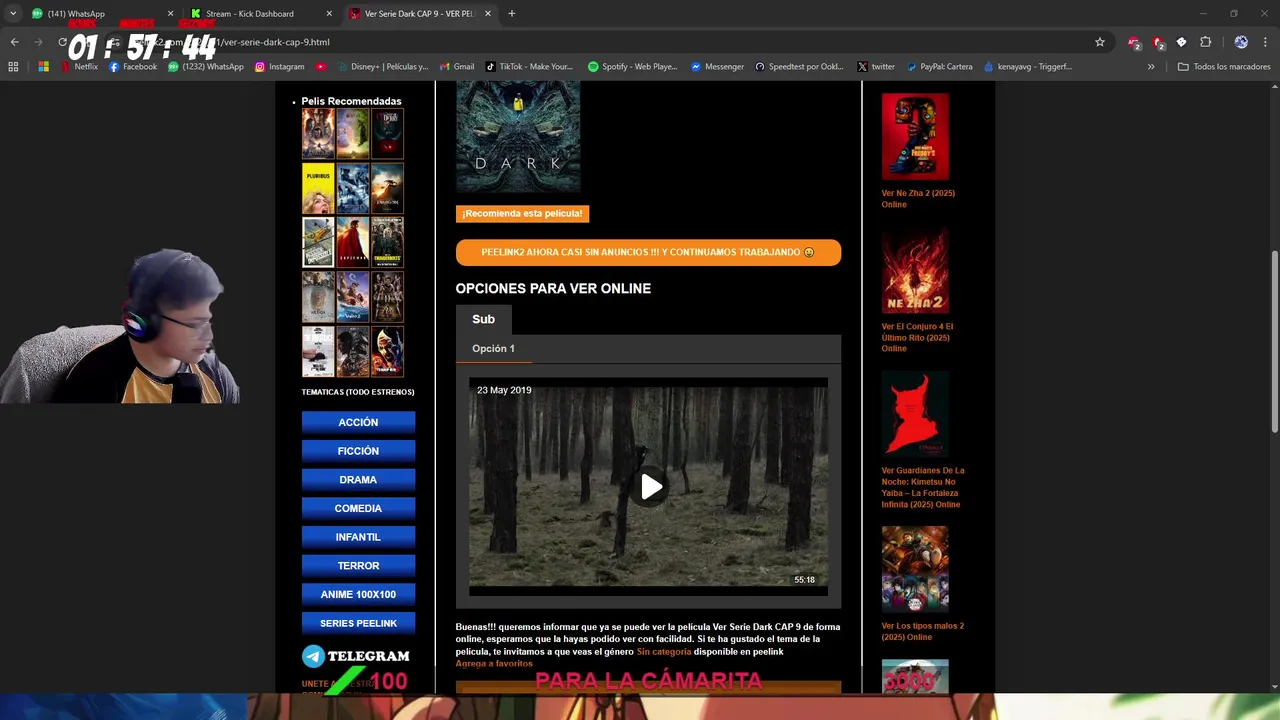1280x720 pixels.
Task: Open Ver Ne Zha 2 (2025) Online link
Action: point(918,198)
